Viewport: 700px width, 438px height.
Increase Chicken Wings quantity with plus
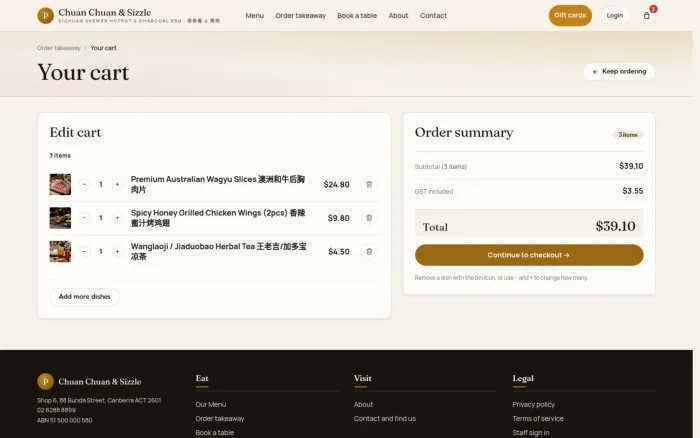pyautogui.click(x=117, y=218)
